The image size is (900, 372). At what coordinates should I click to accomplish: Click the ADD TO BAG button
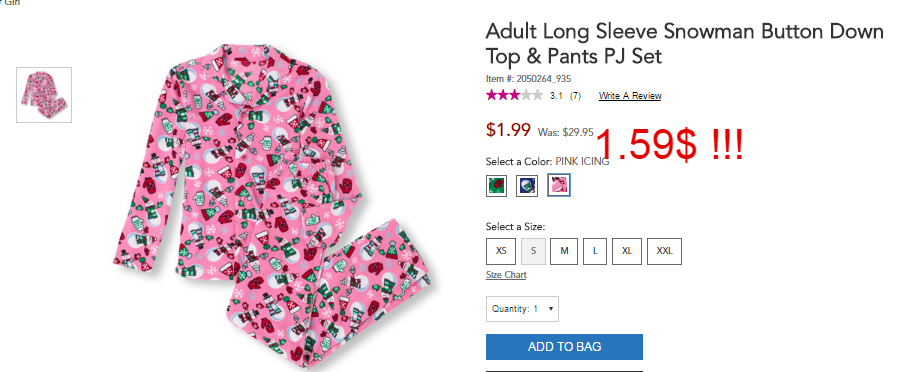coord(564,347)
